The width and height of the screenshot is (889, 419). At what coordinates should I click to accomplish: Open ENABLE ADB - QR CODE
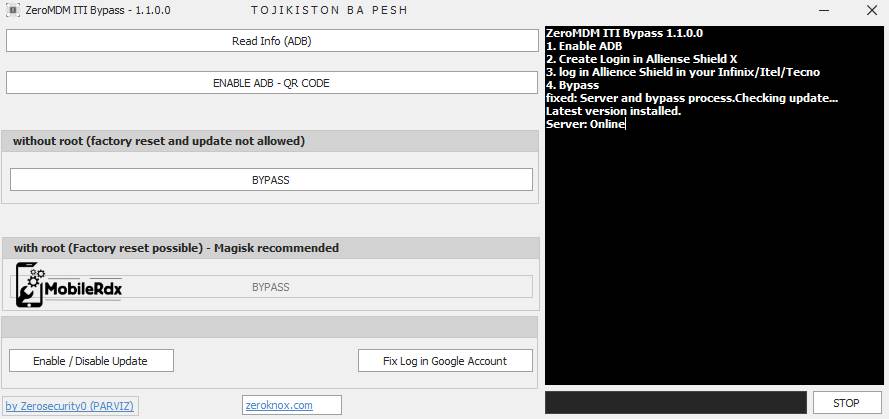click(272, 83)
